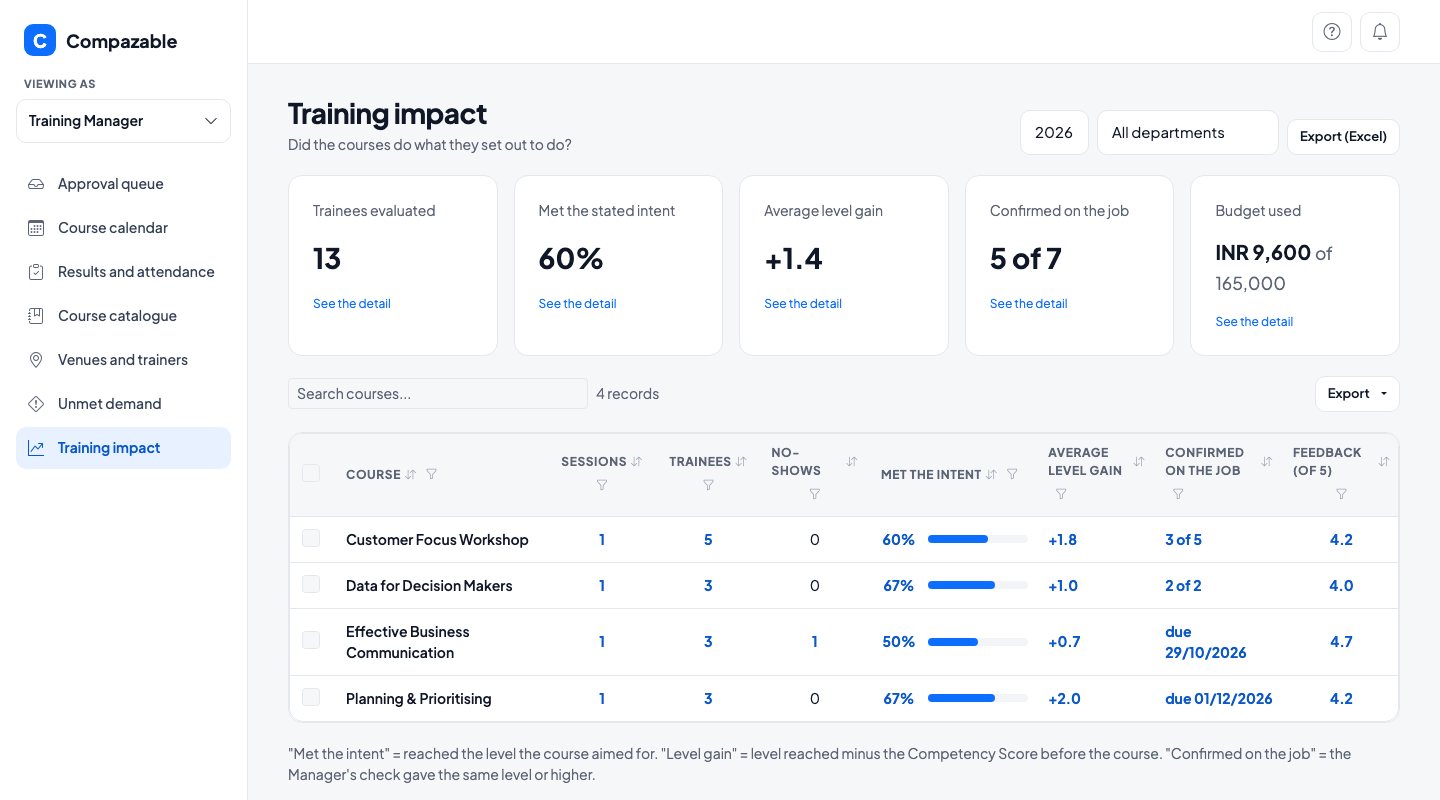Screen dimensions: 1440x800
Task: Click due 29/10/2026 in Effective Business Communication row
Action: coord(1206,642)
